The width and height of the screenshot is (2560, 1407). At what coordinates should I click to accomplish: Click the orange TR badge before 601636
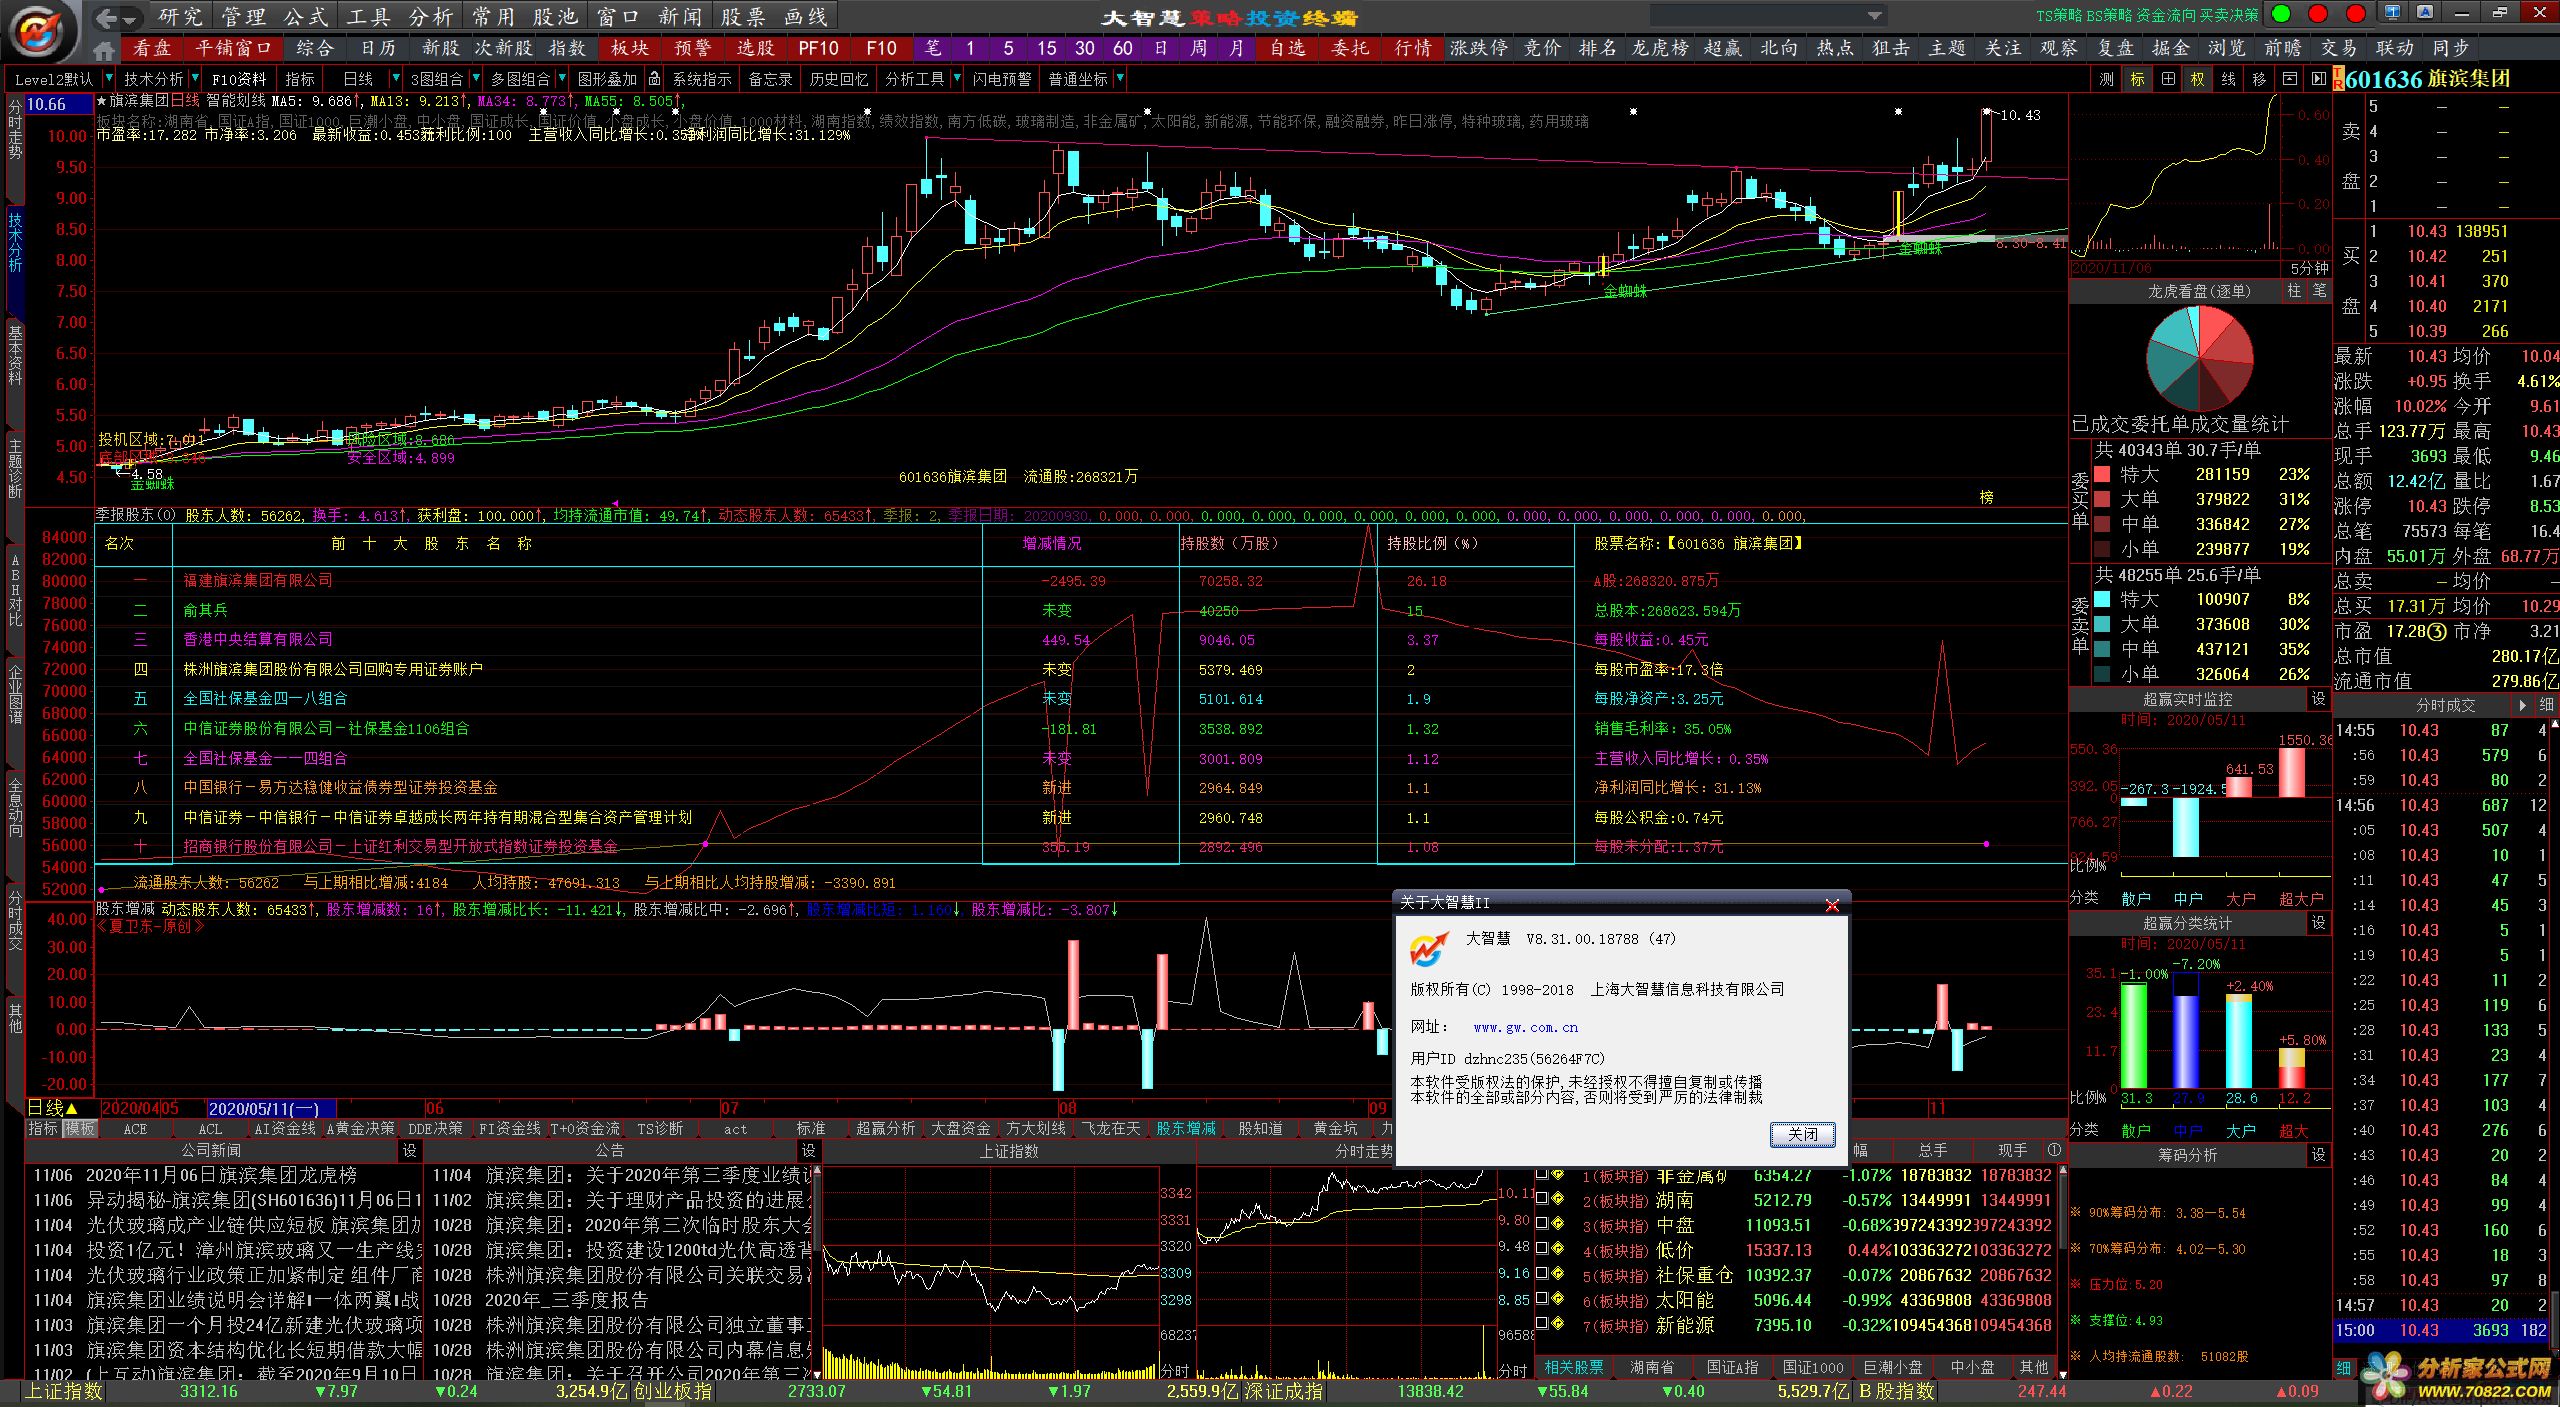(2339, 79)
